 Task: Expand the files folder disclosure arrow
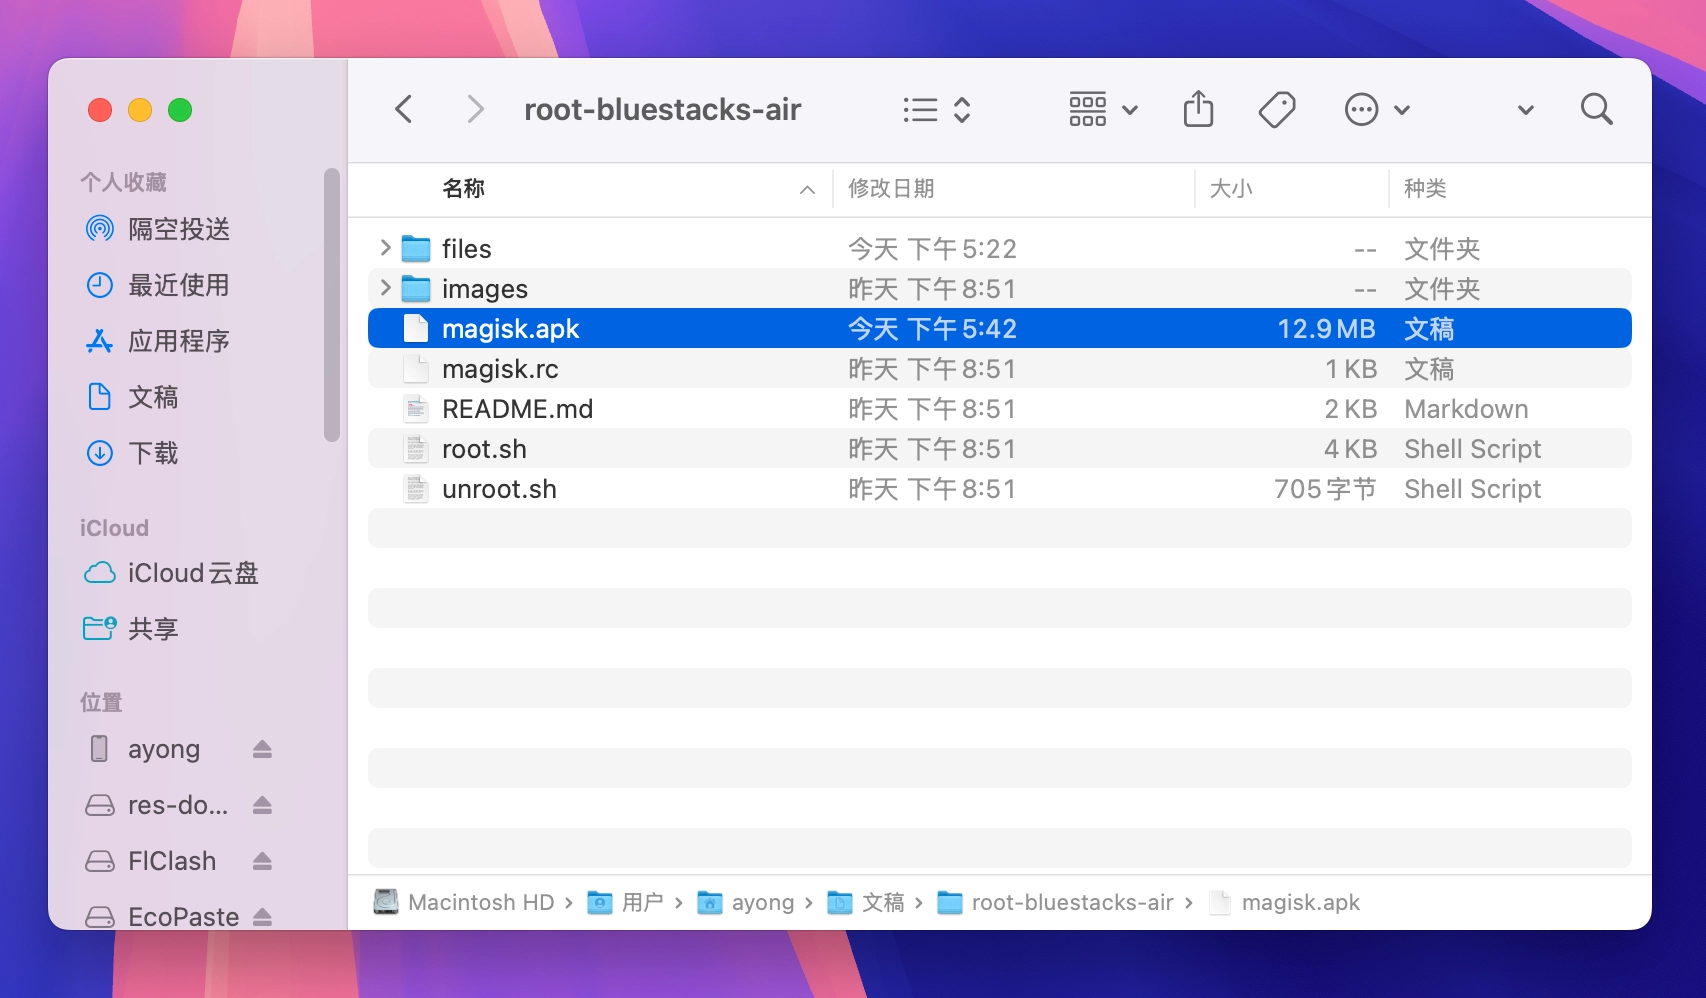(385, 247)
